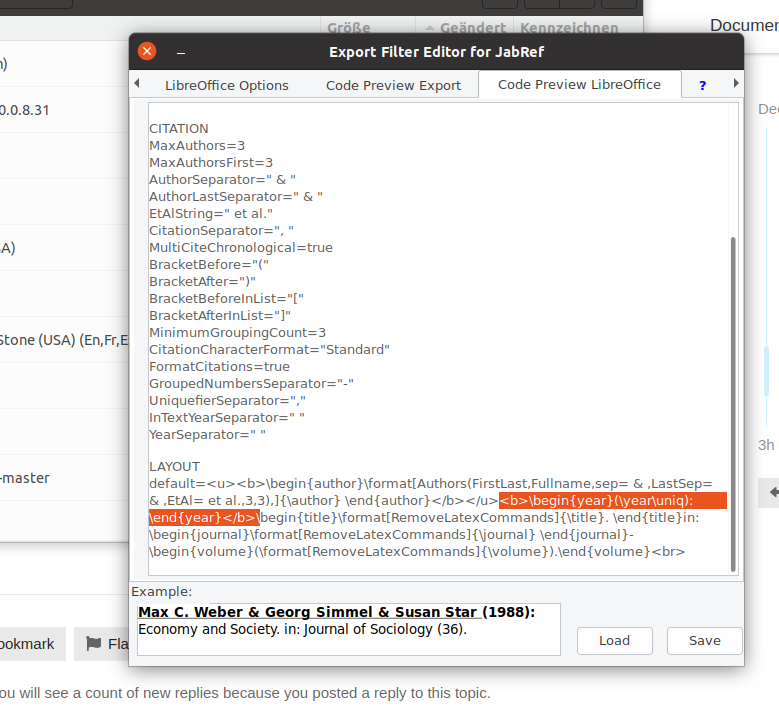The image size is (779, 708).
Task: Click Kennzeichnen column header in file manager
Action: coord(569,27)
